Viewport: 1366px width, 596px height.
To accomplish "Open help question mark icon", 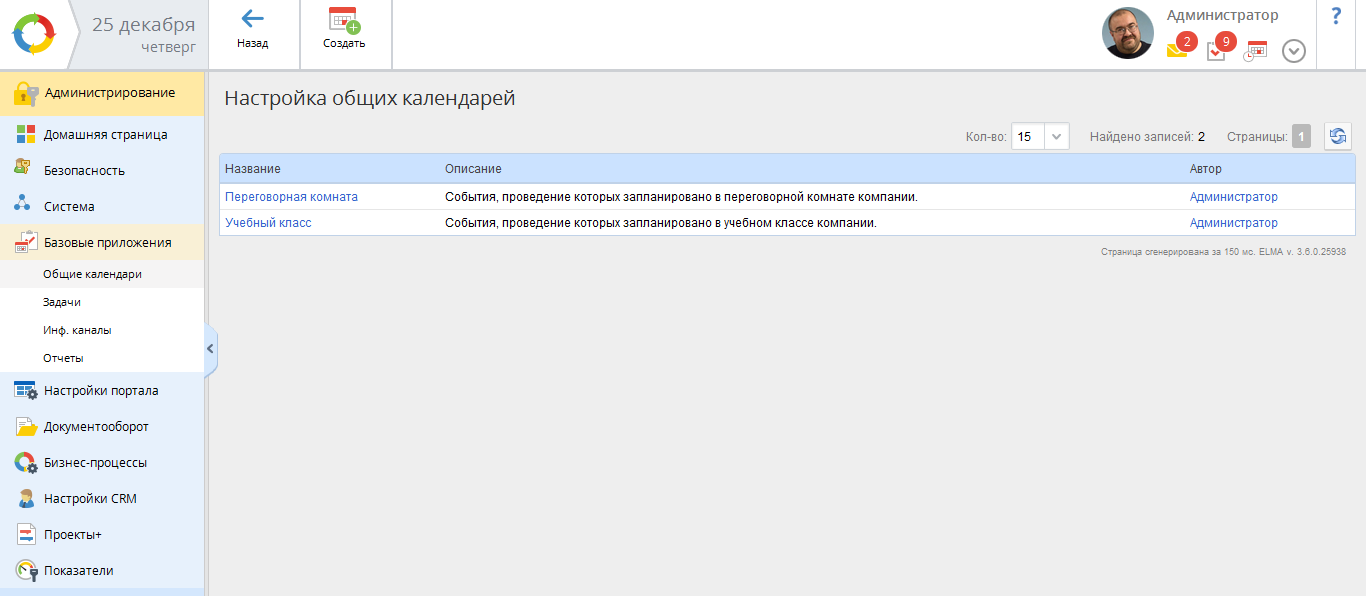I will pyautogui.click(x=1336, y=16).
